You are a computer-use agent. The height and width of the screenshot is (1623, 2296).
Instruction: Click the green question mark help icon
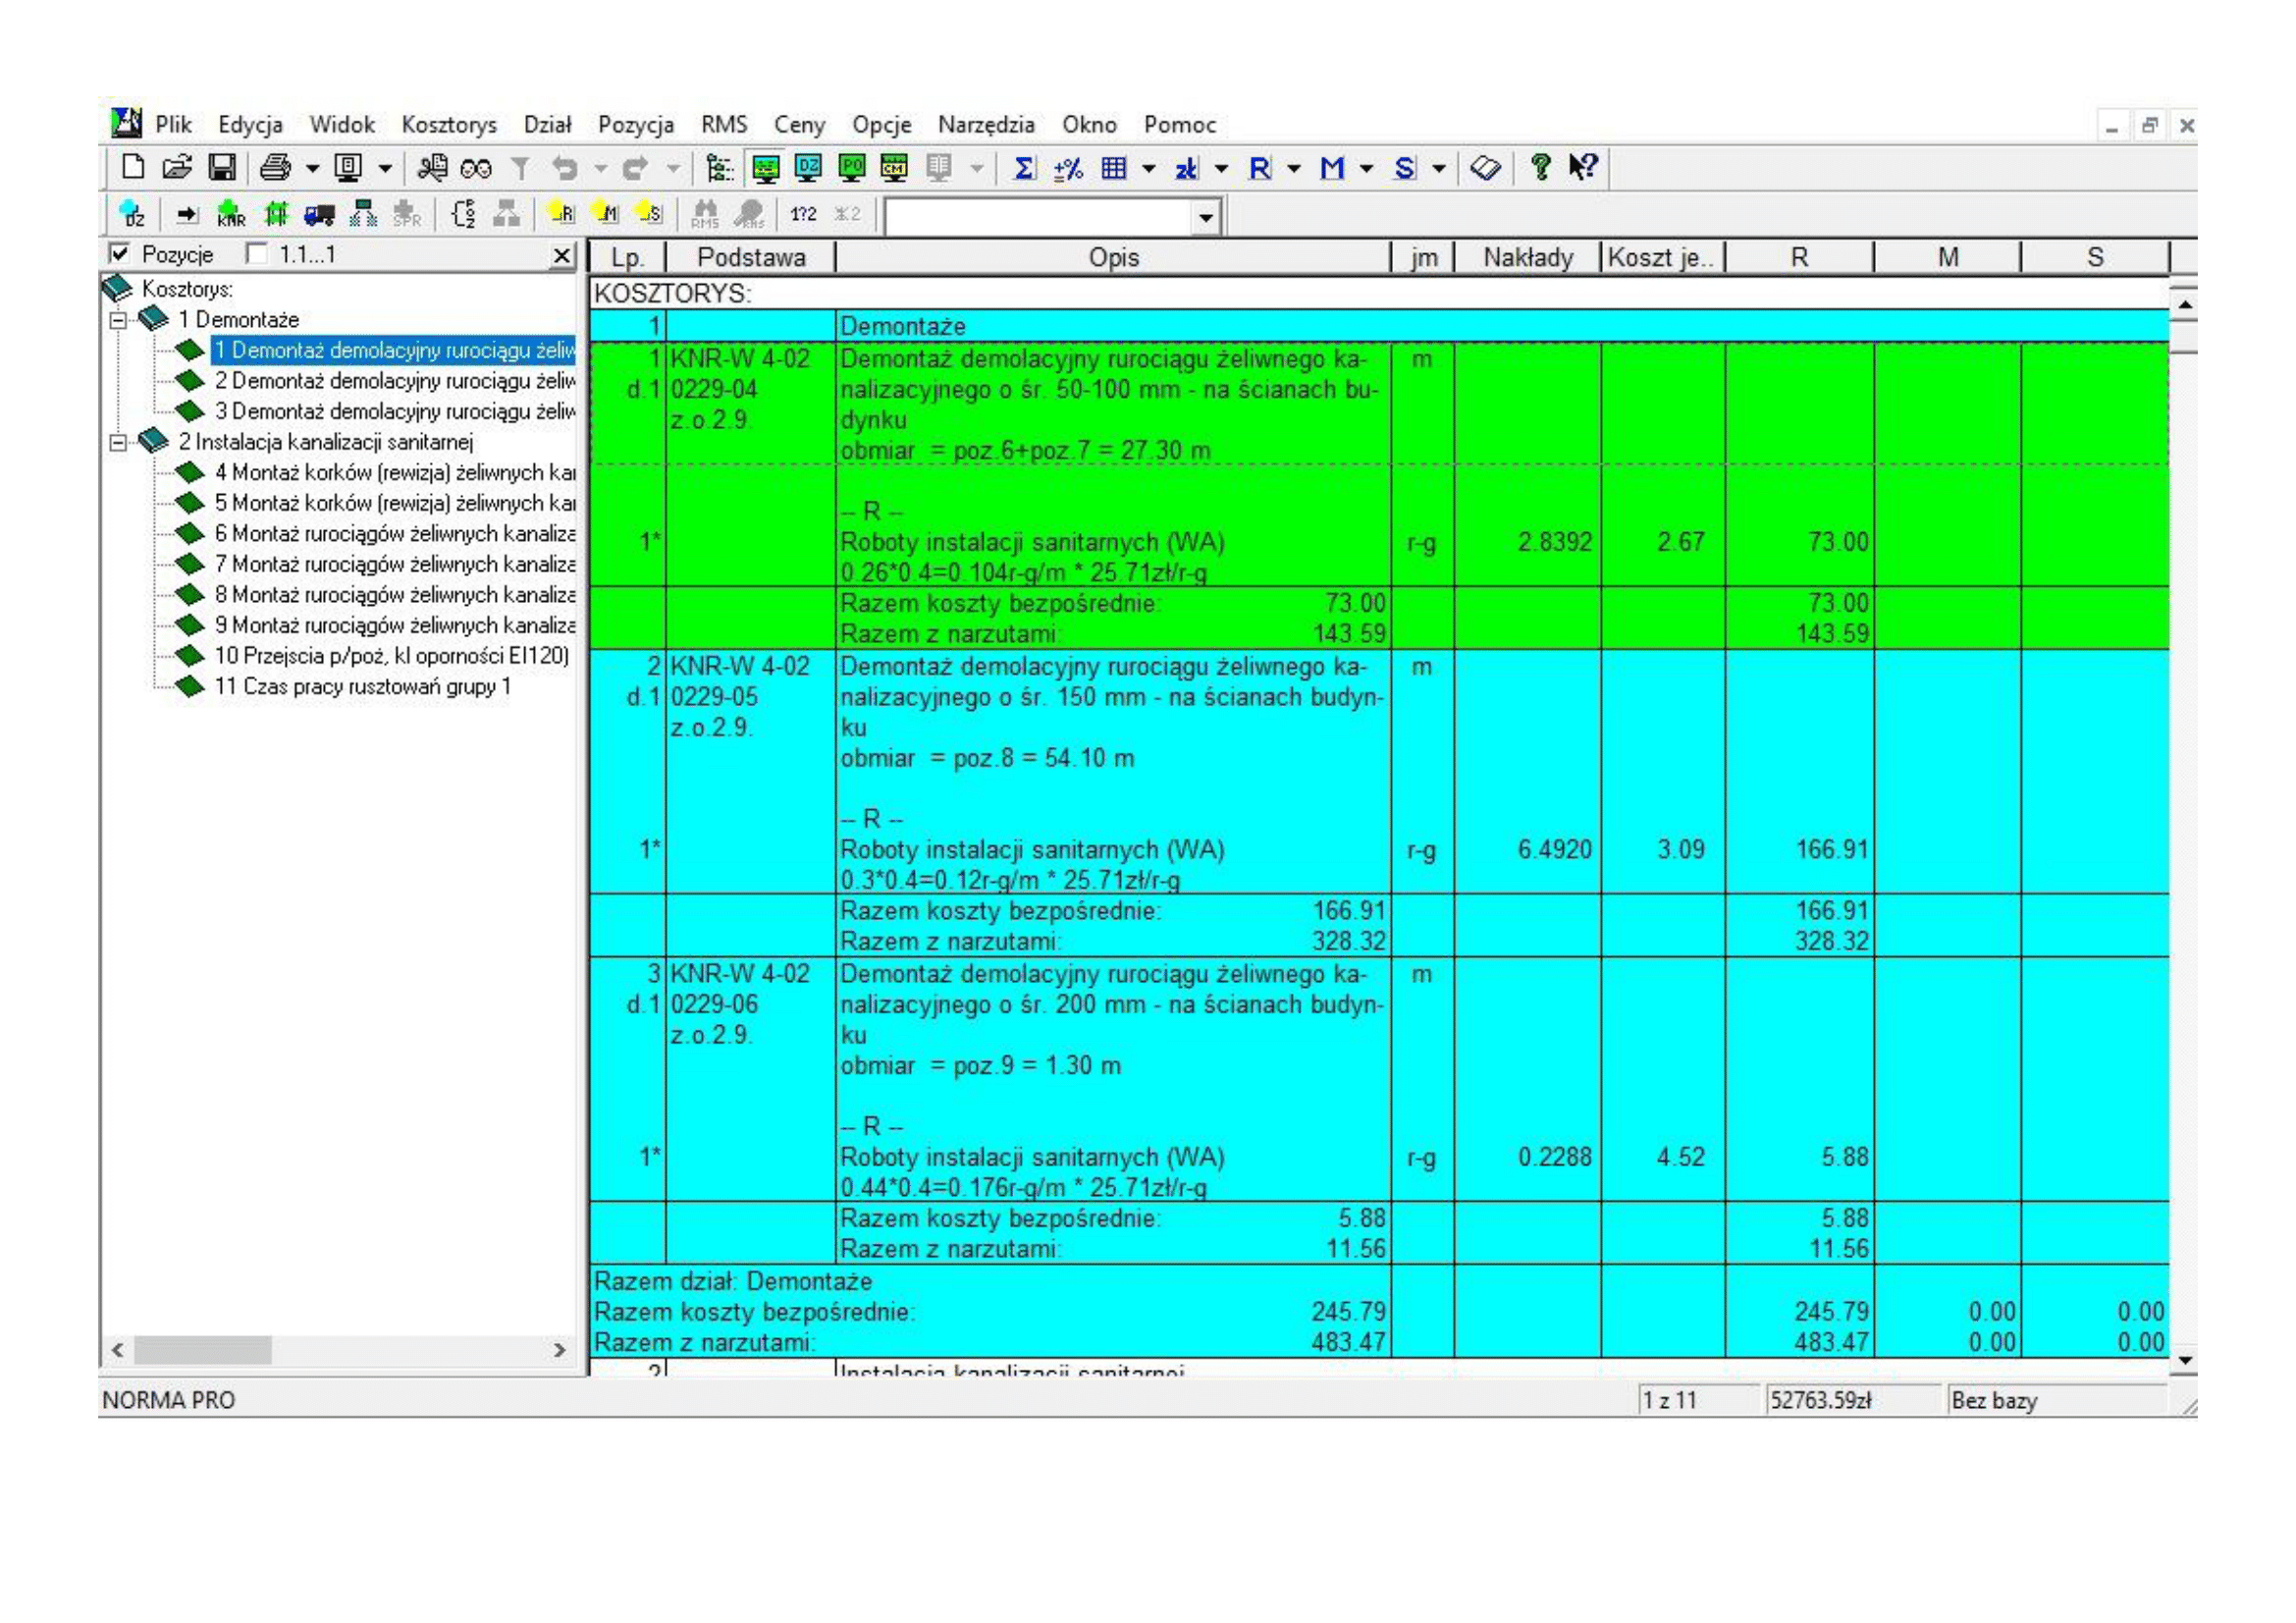tap(1540, 167)
